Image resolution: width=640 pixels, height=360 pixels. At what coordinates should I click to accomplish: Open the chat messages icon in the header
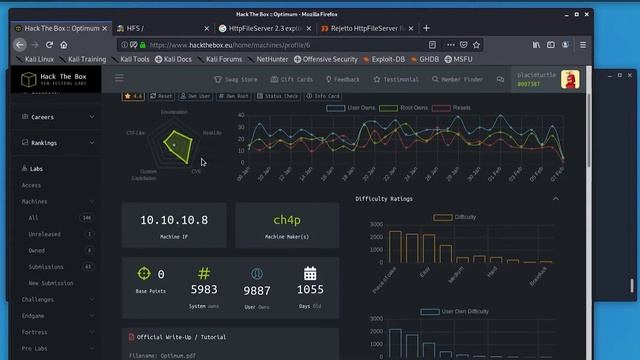500,79
